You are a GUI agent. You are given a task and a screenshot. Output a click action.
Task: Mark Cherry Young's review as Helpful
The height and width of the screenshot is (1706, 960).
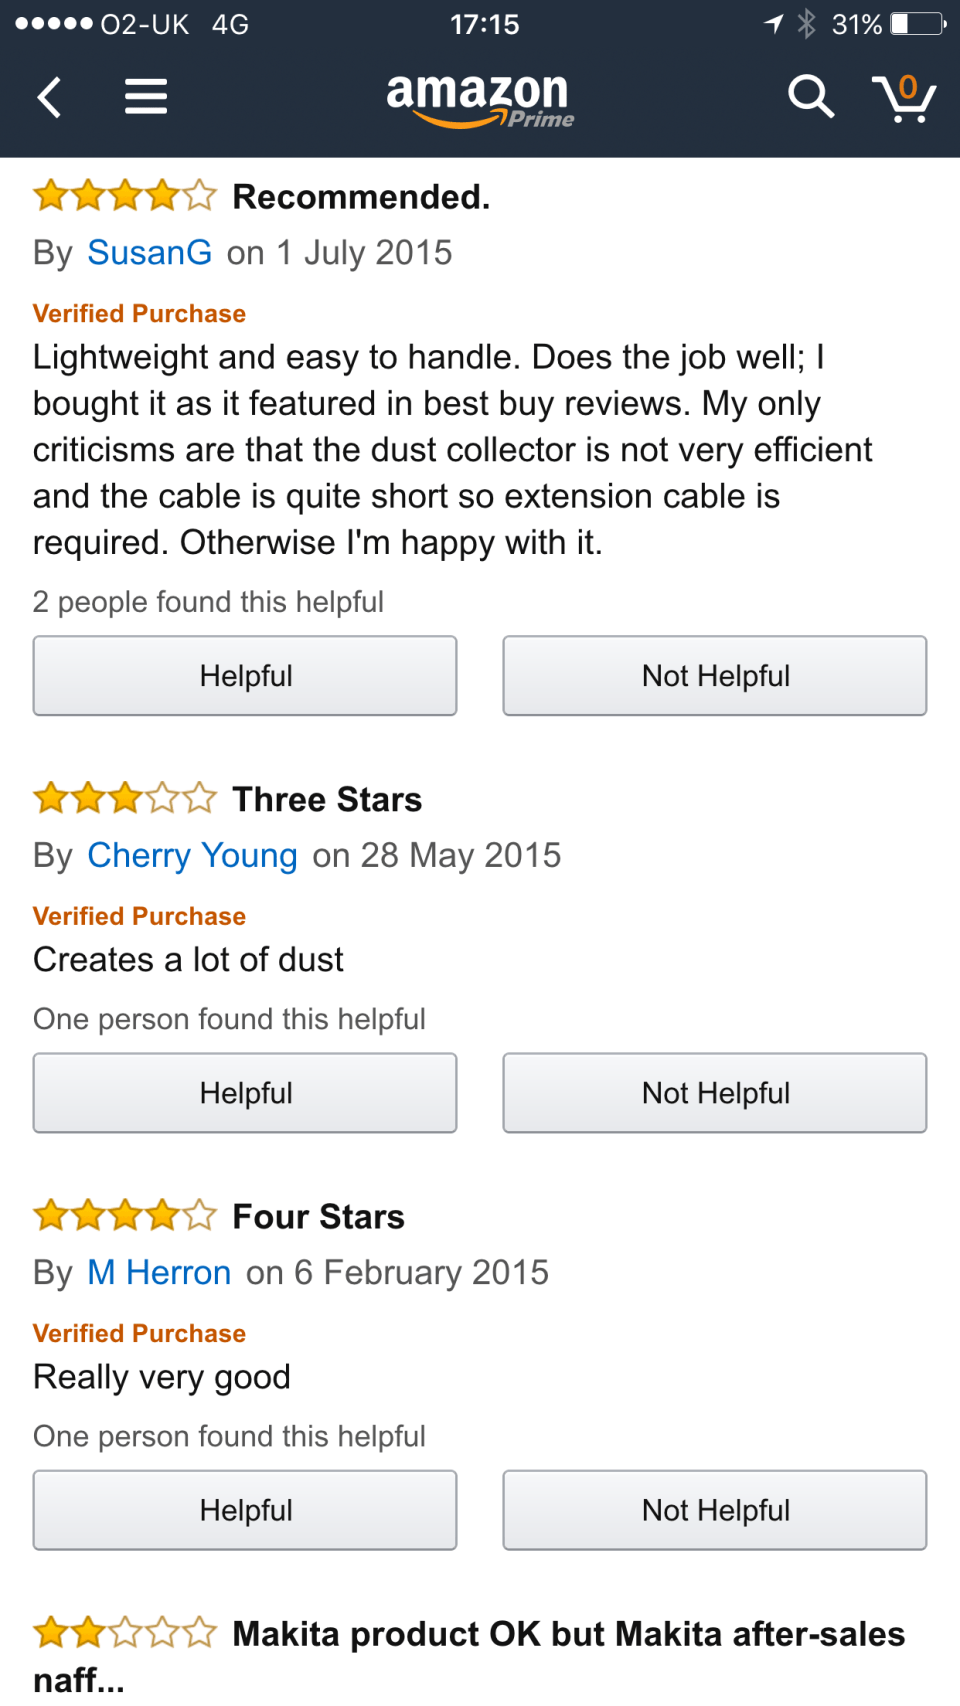tap(245, 1093)
